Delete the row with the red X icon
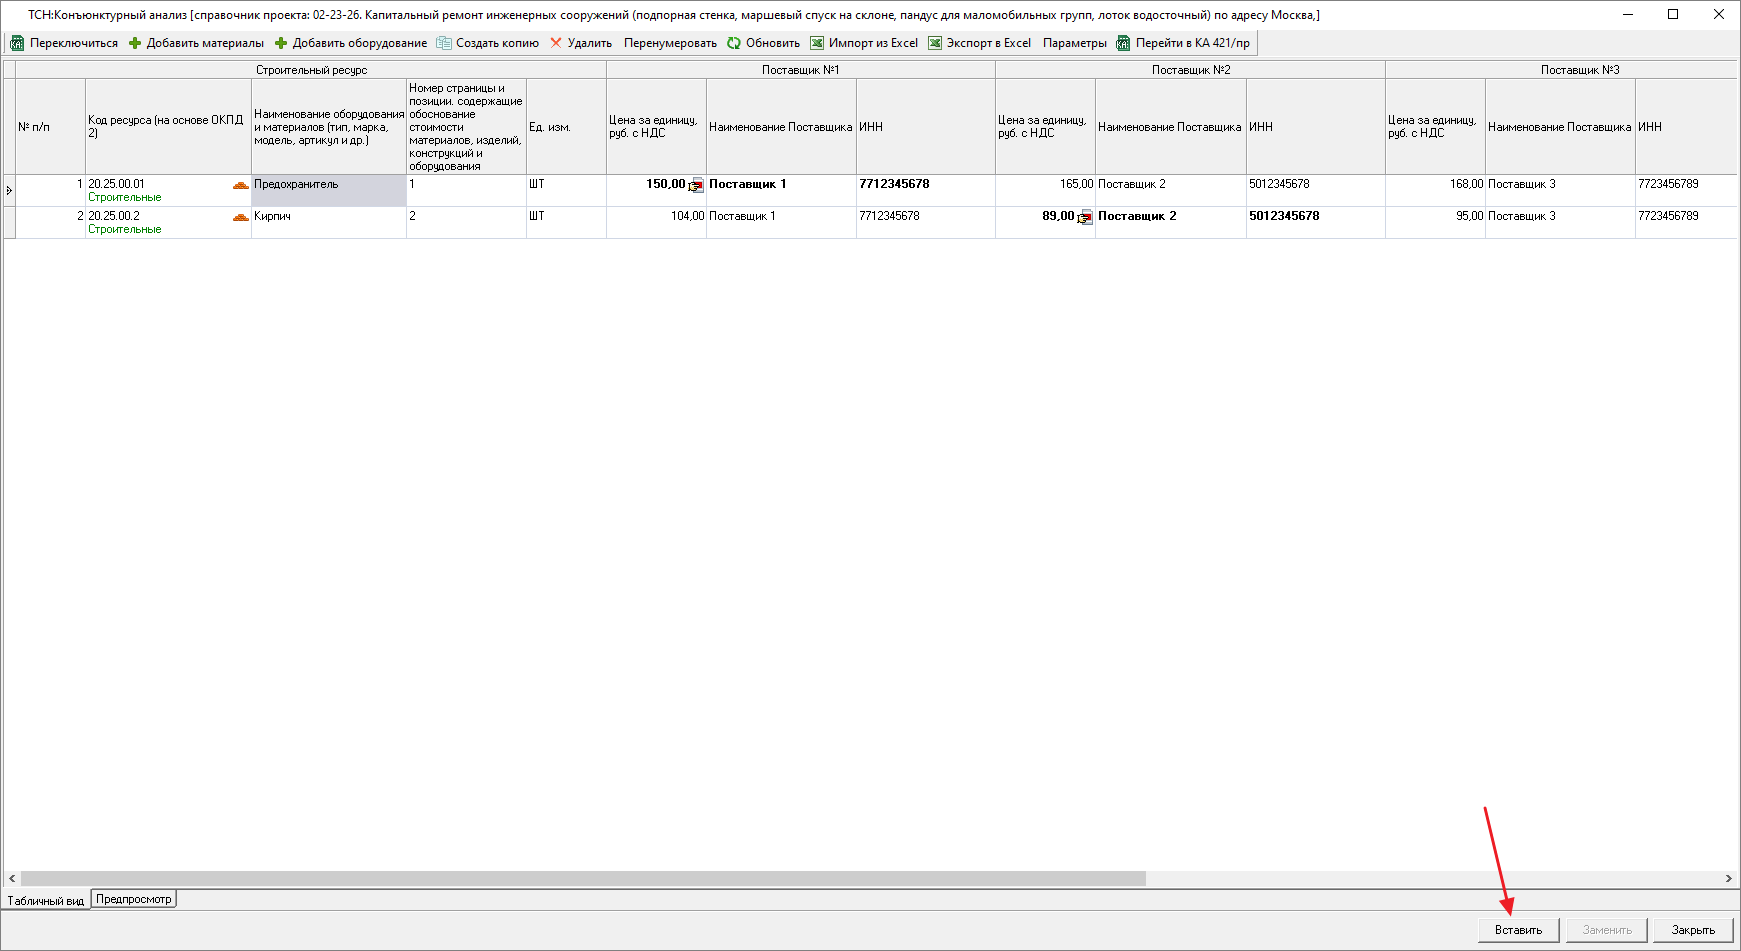This screenshot has width=1741, height=951. pyautogui.click(x=556, y=43)
